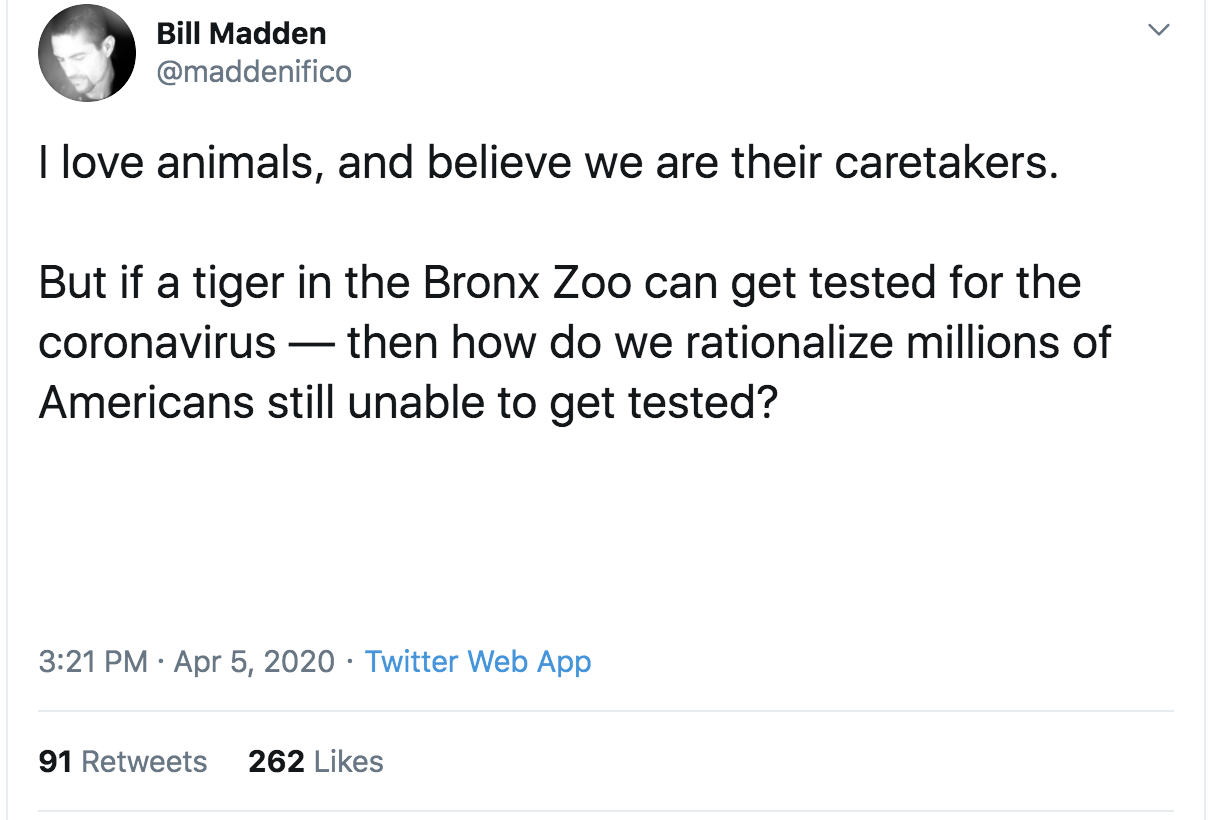Click the 'Likes' label text

(x=348, y=761)
